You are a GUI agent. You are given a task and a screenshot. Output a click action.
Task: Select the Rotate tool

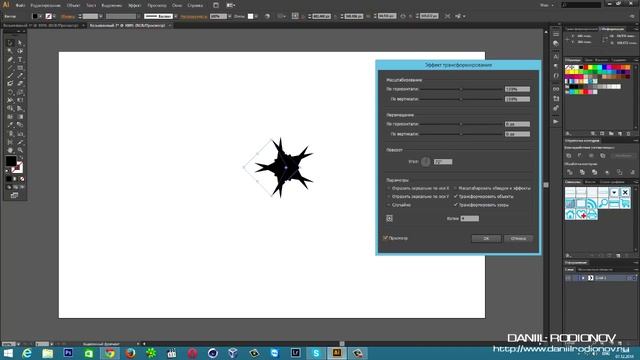coord(10,92)
